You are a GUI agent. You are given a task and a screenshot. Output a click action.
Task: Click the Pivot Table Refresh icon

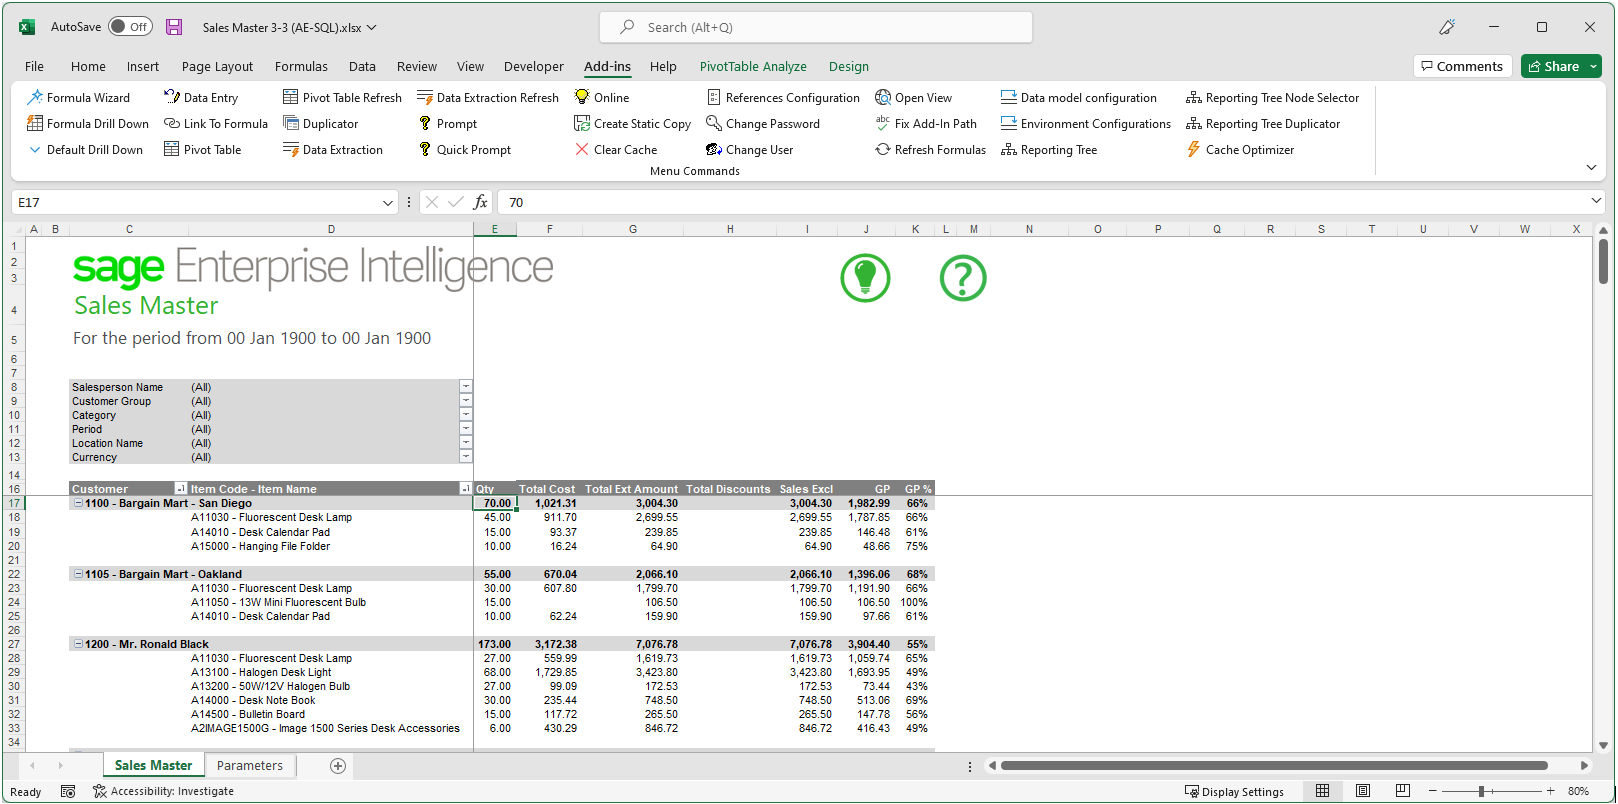(x=291, y=98)
